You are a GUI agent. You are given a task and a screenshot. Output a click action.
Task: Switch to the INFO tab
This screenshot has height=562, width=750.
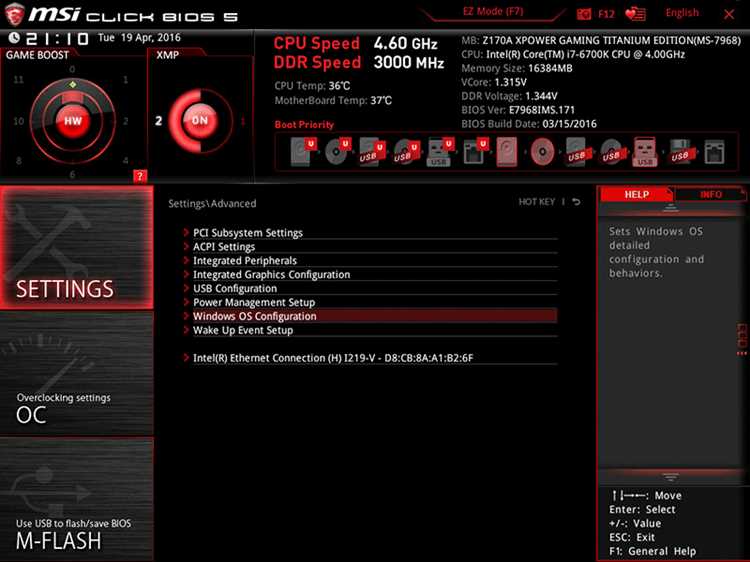(711, 195)
